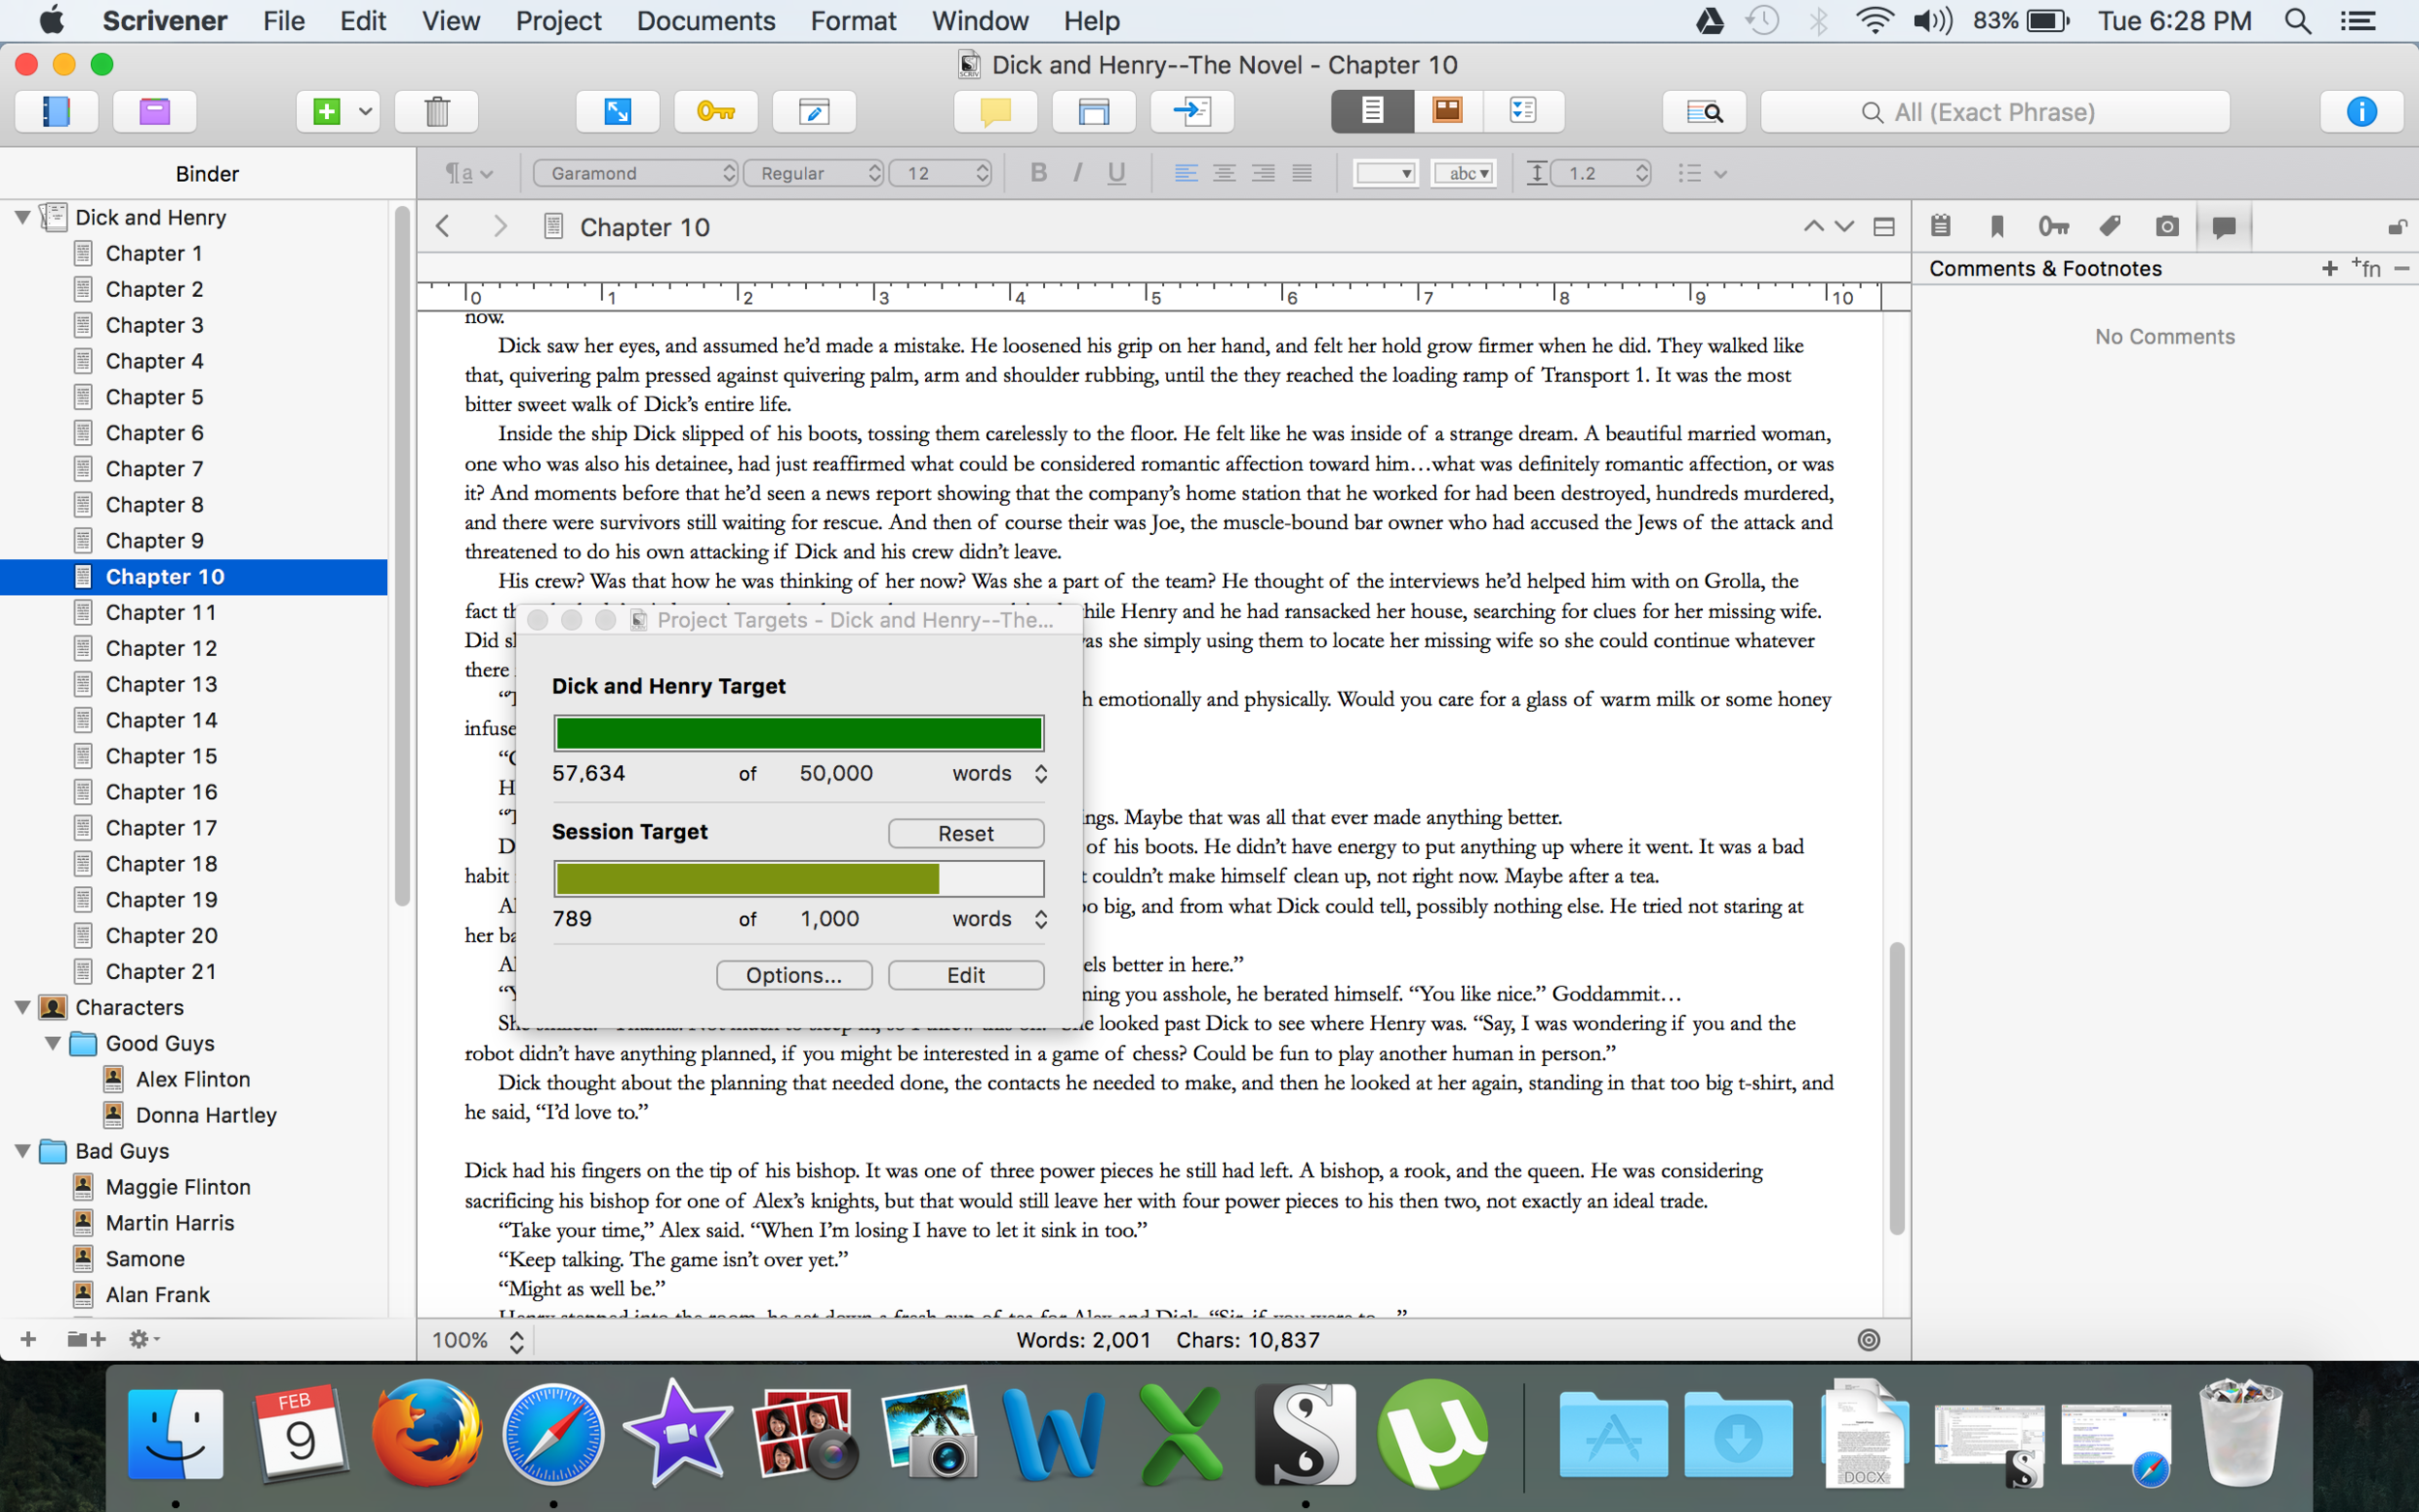
Task: Open the highlight color abc swatch
Action: (1463, 173)
